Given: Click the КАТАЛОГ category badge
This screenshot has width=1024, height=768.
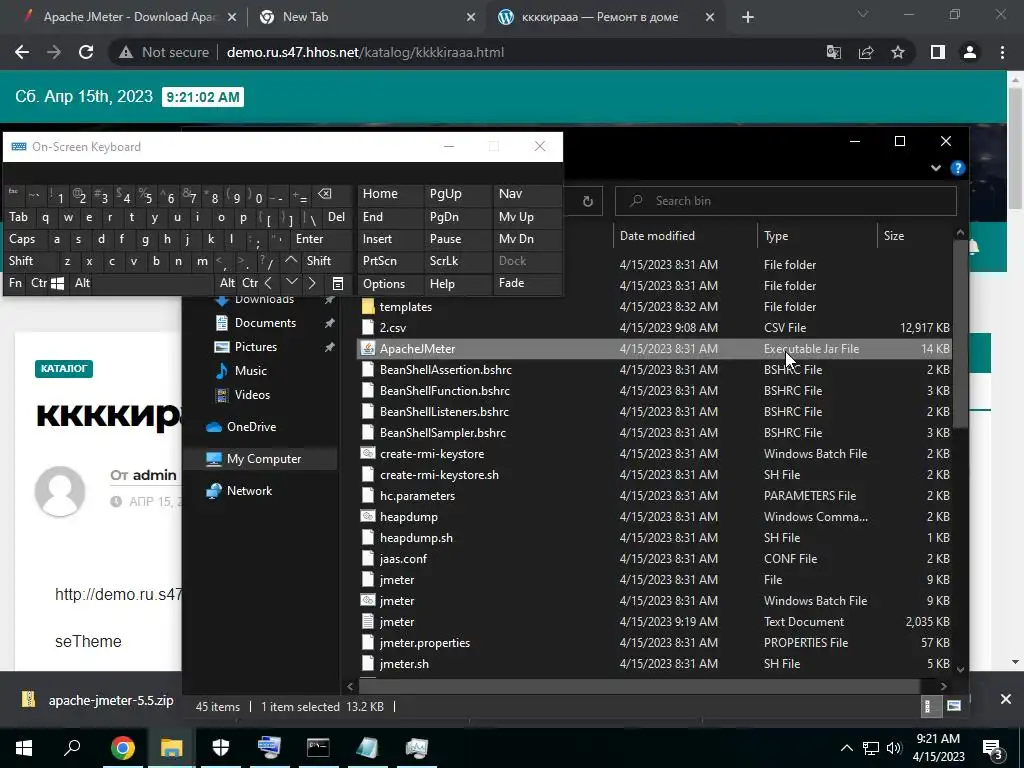Looking at the screenshot, I should (64, 369).
